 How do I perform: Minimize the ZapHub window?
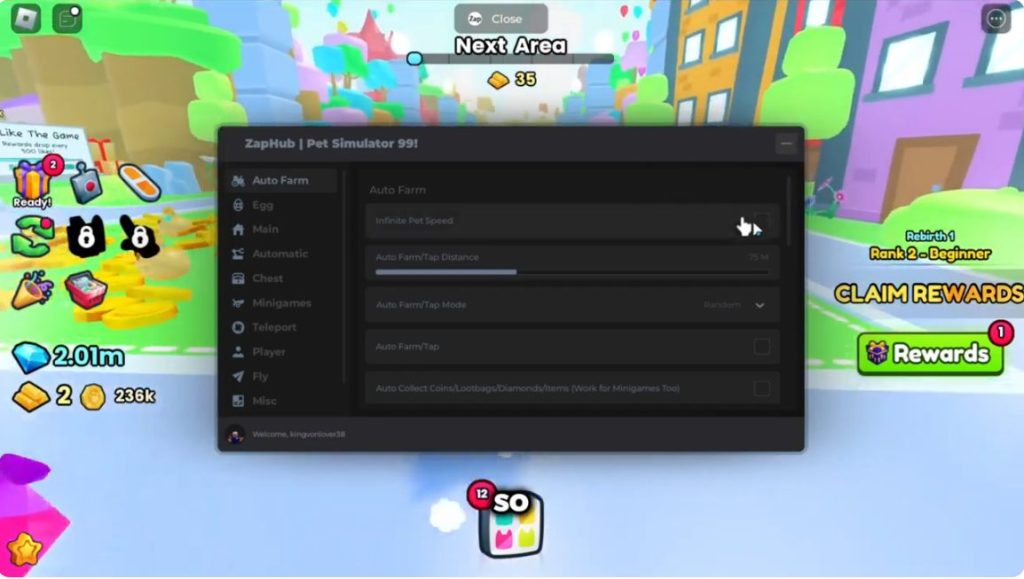pos(786,144)
